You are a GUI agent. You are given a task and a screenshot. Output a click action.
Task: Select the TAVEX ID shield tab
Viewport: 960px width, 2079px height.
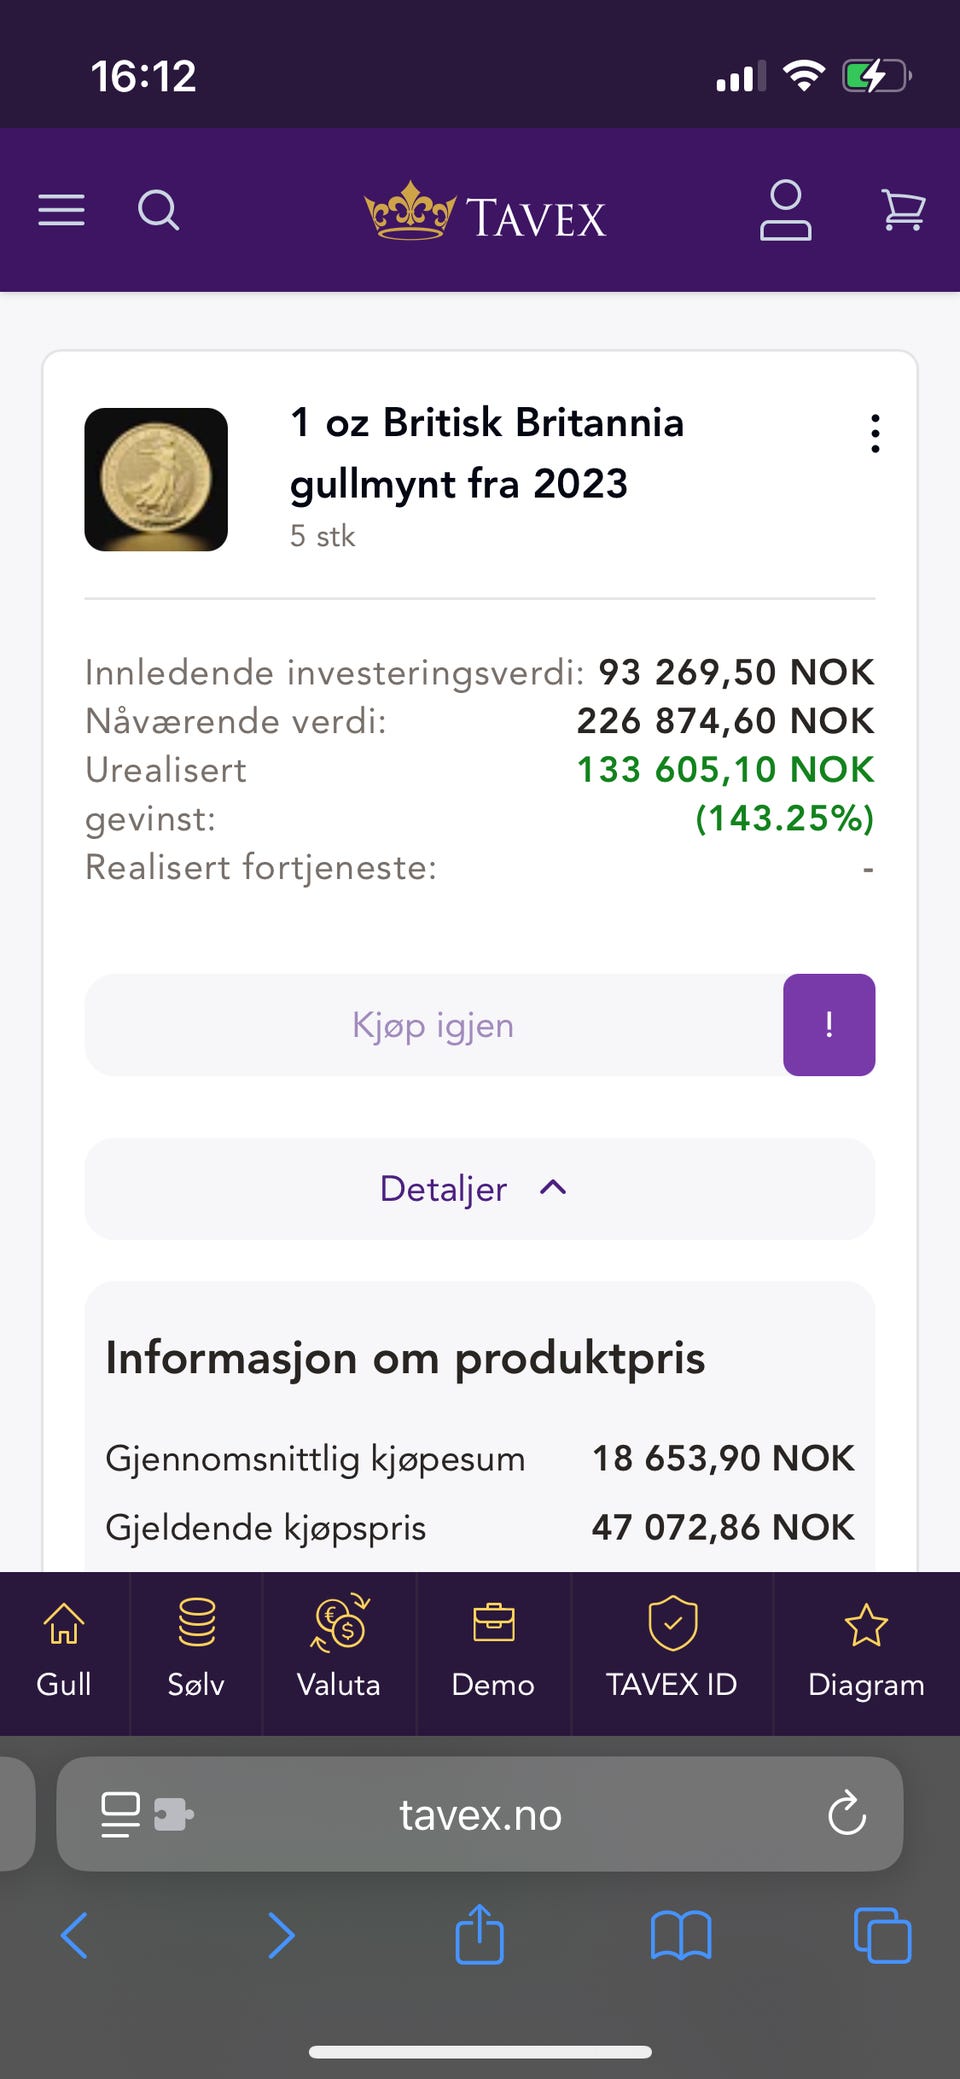point(672,1653)
